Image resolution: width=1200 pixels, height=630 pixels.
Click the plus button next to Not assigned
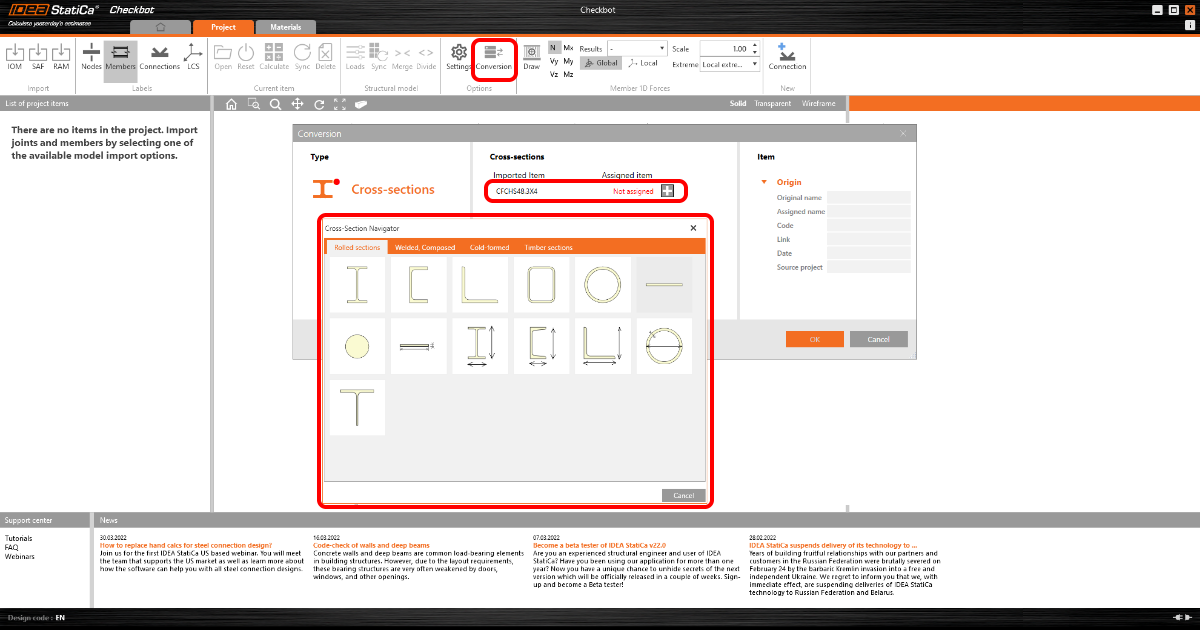pos(667,191)
